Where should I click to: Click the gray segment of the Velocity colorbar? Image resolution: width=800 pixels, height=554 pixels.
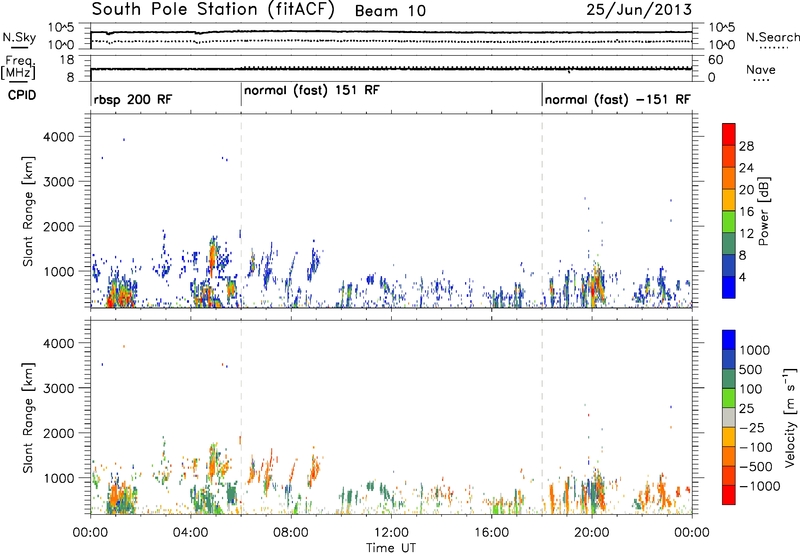[729, 417]
